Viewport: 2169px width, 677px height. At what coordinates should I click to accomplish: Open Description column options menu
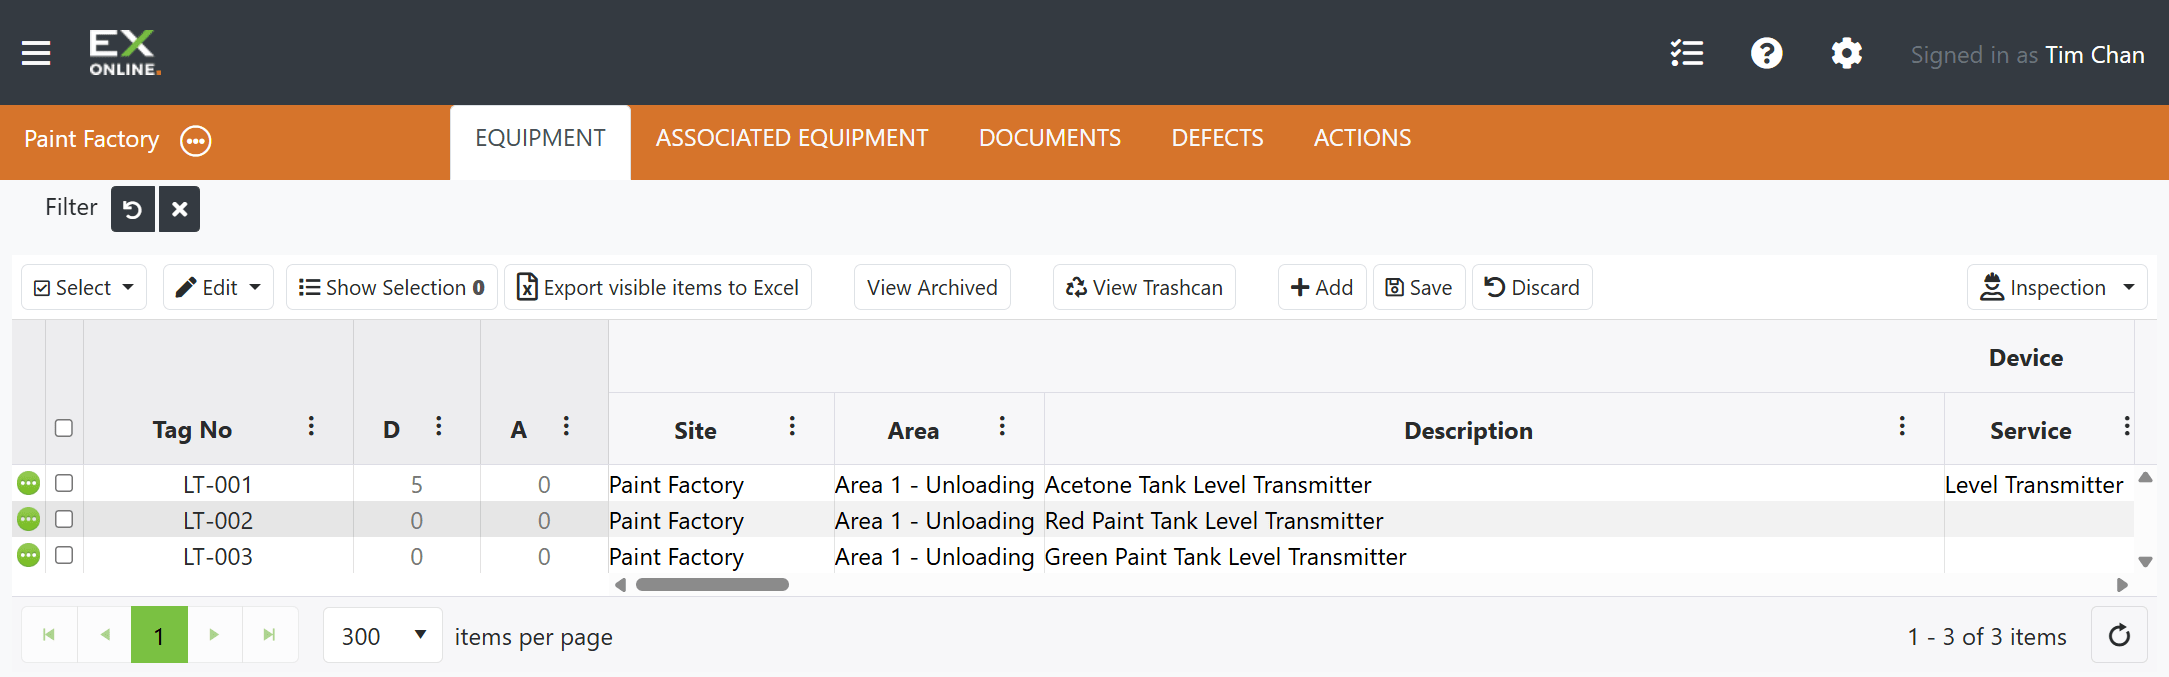coord(1902,427)
